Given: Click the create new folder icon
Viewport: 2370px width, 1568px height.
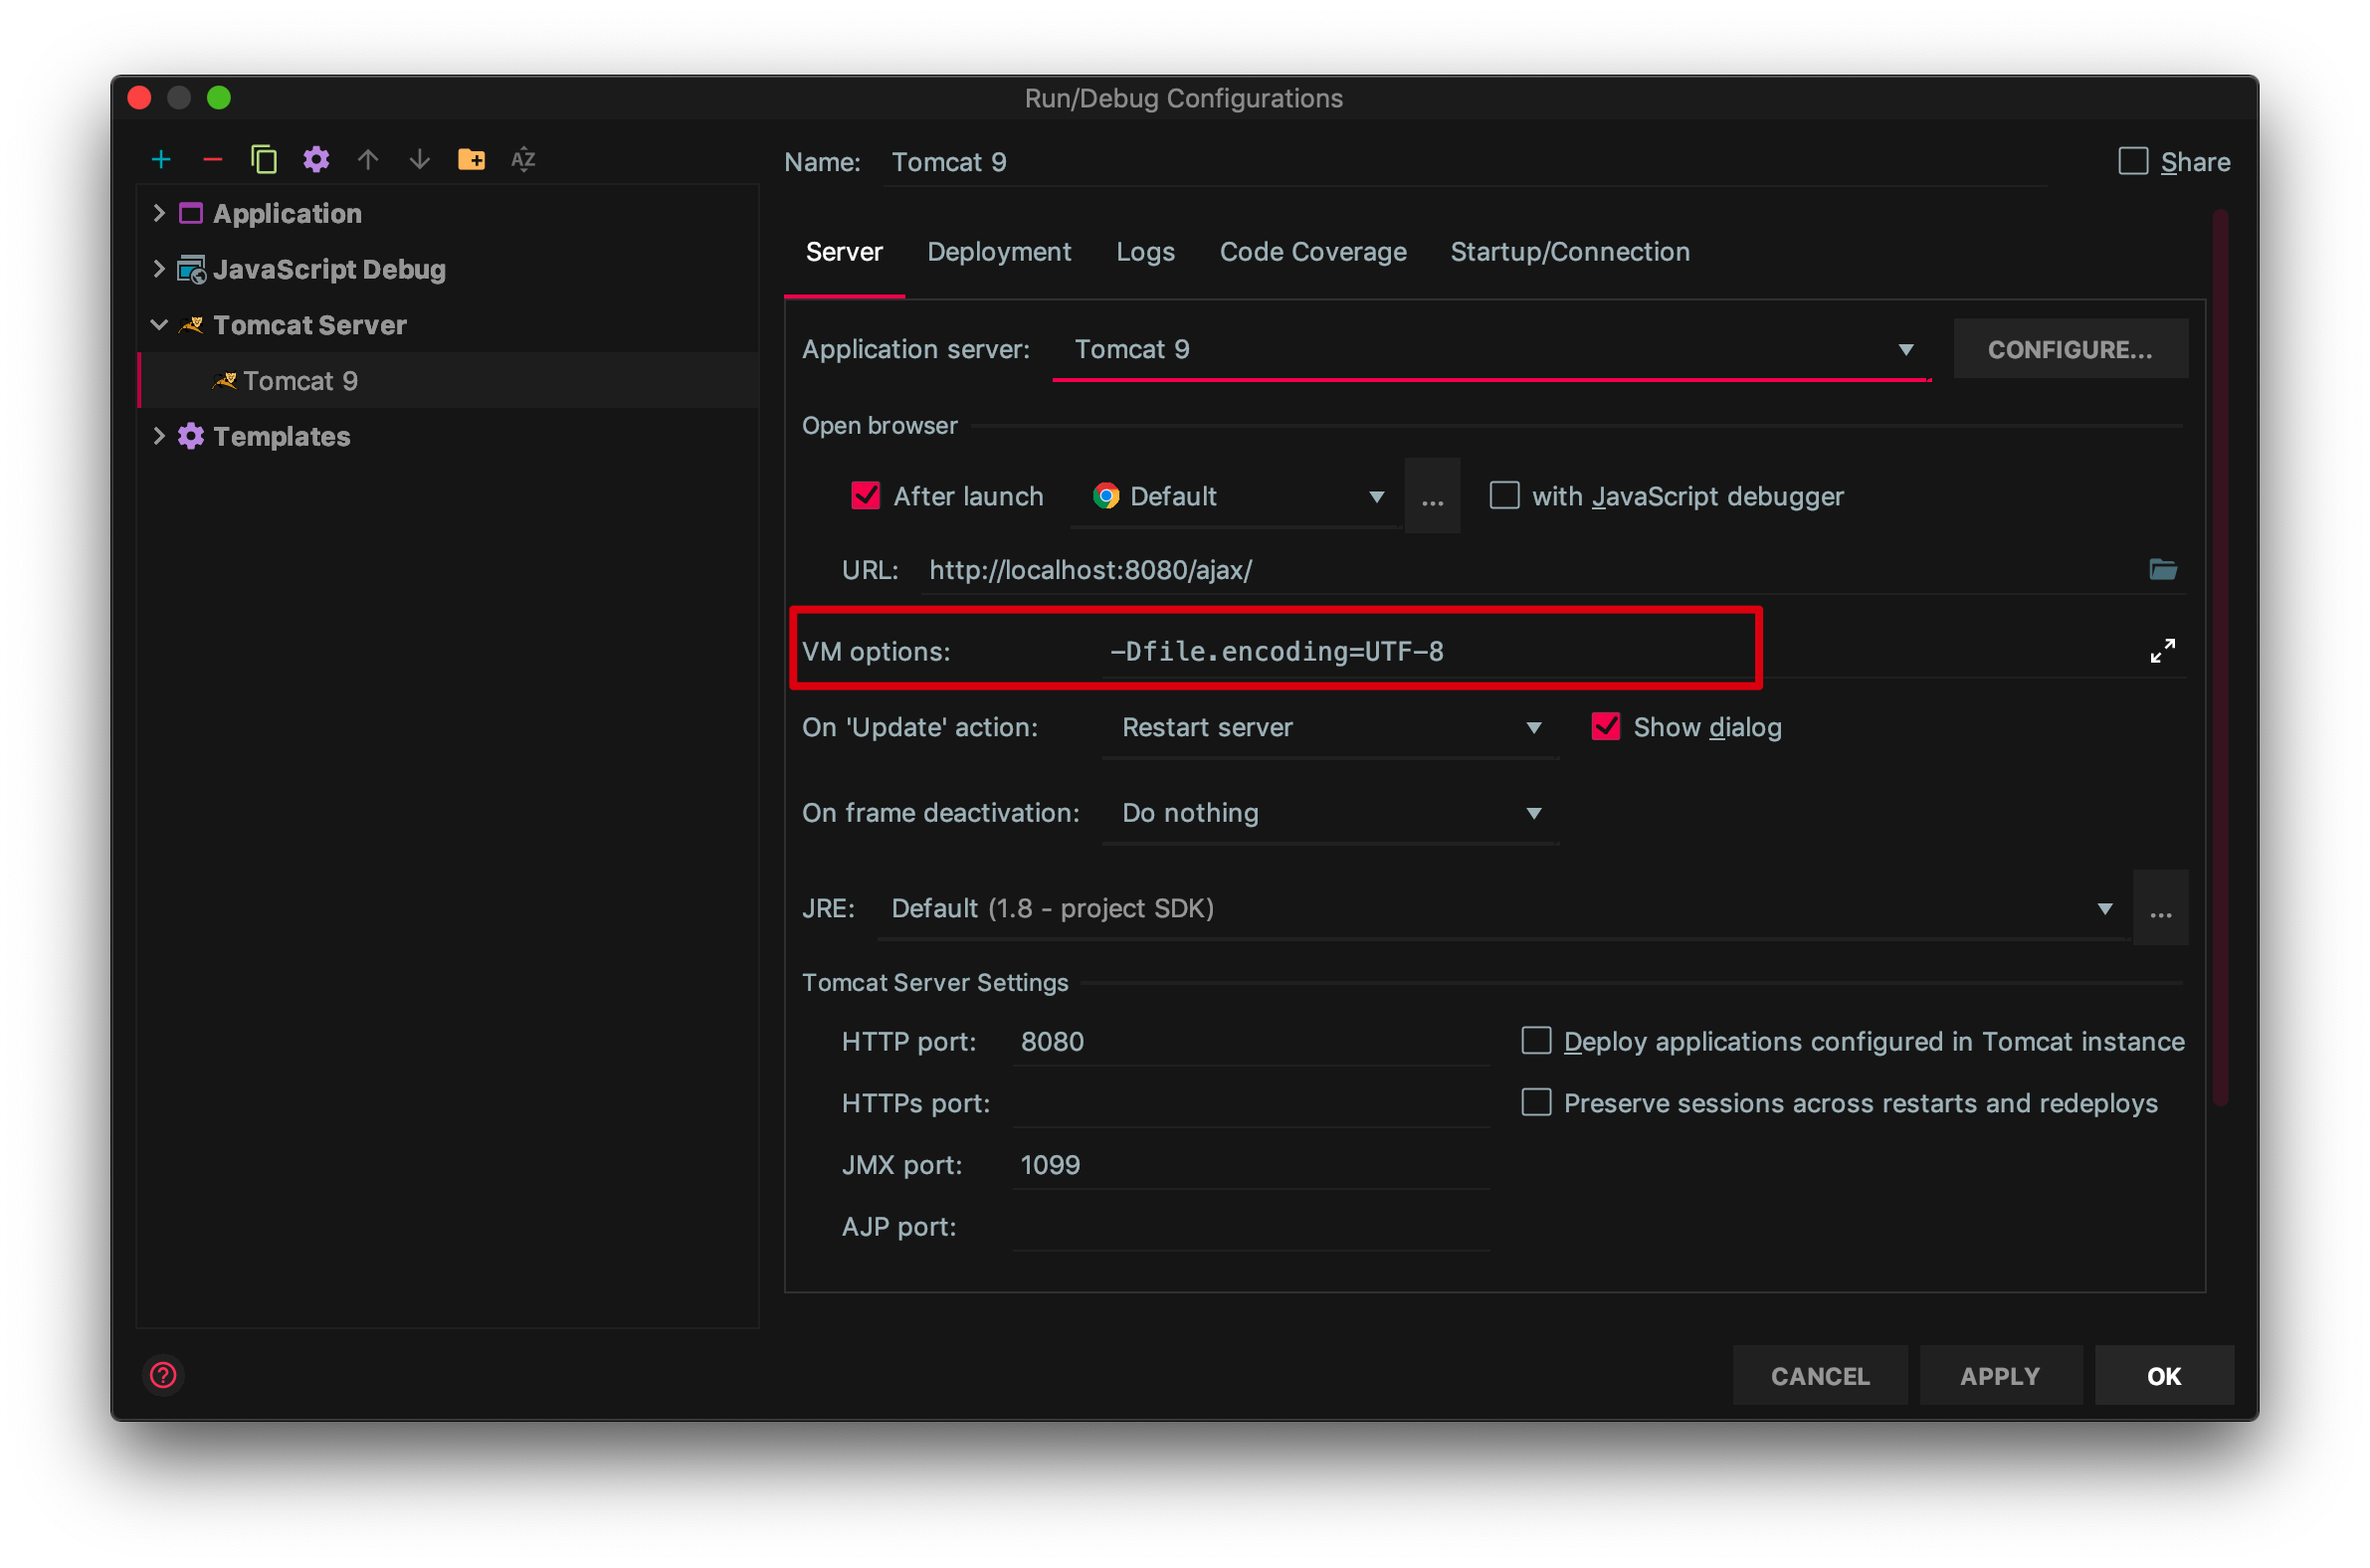Looking at the screenshot, I should point(471,160).
